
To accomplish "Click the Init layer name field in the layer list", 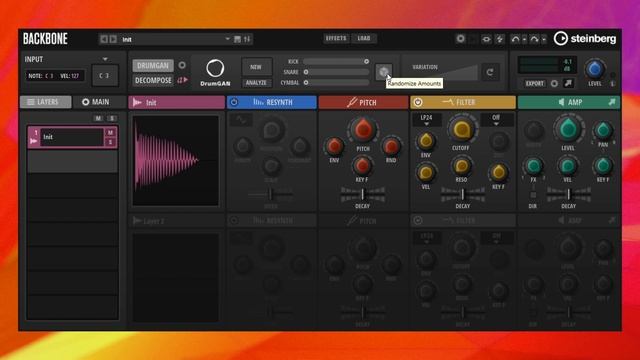I will [71, 137].
